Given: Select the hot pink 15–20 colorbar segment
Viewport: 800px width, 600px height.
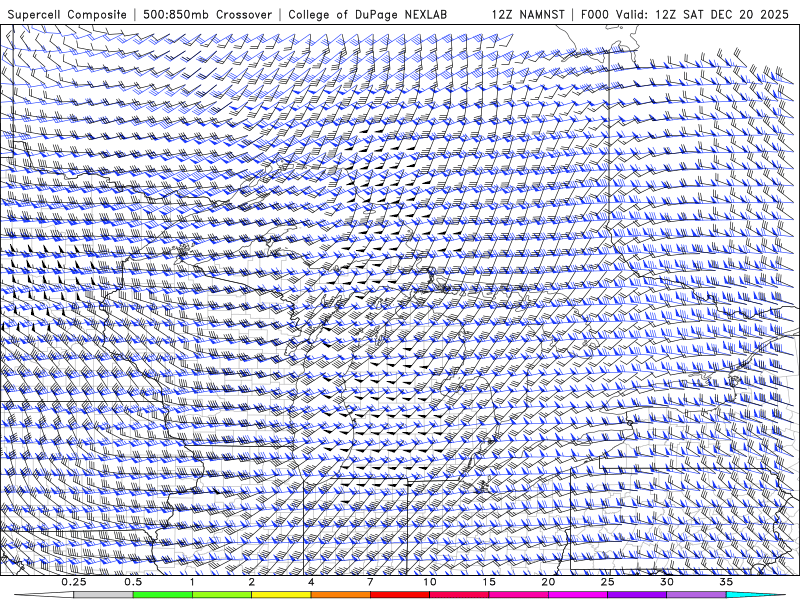Looking at the screenshot, I should (x=518, y=595).
